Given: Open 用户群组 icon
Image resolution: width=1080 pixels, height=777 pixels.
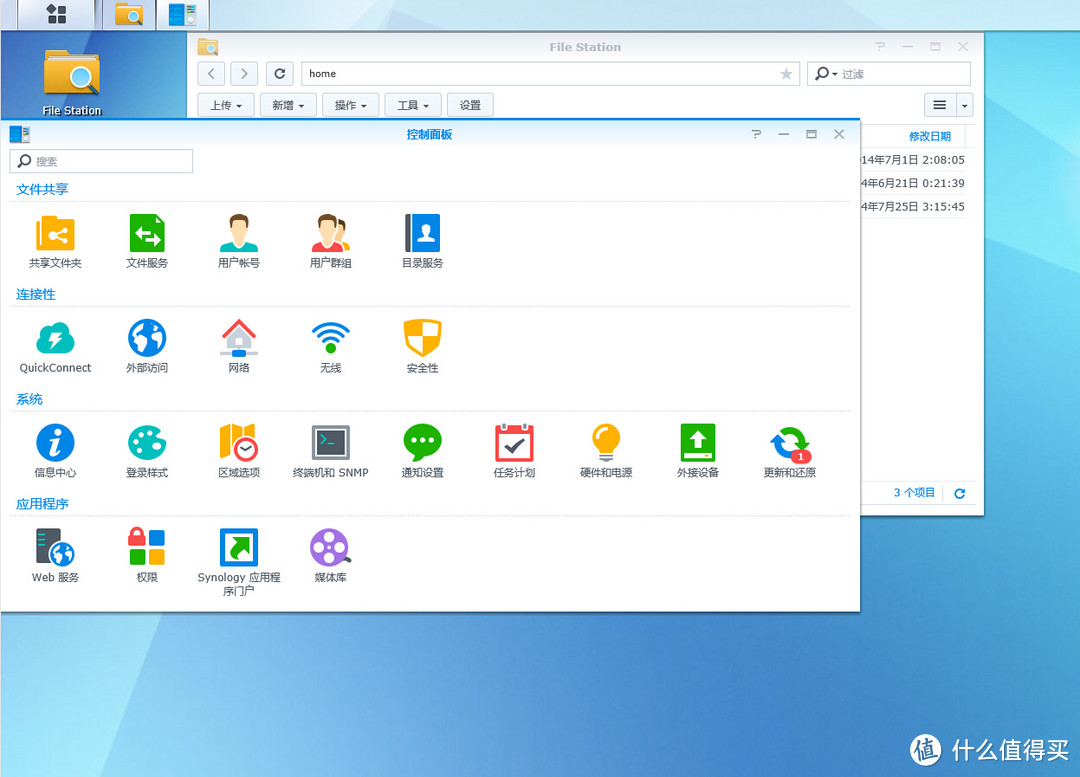Looking at the screenshot, I should [331, 240].
